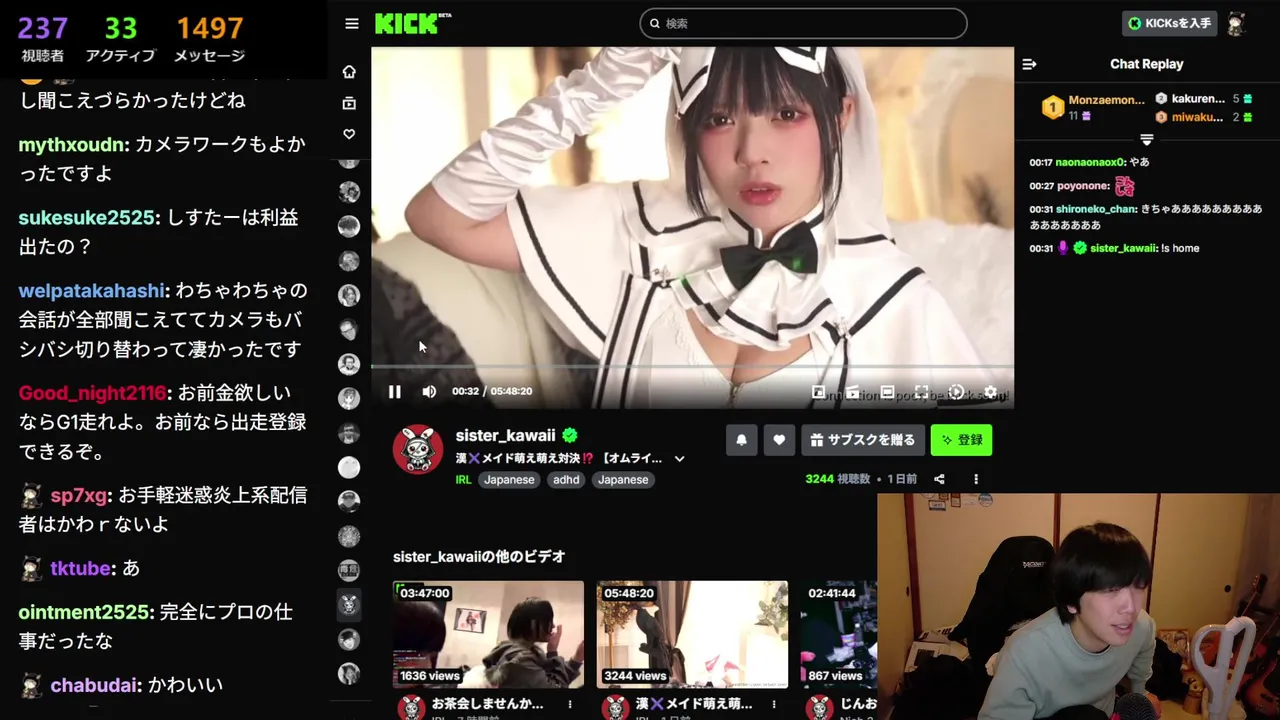Screen dimensions: 1280x720
Task: Open the user profile avatar at top right
Action: click(1237, 23)
